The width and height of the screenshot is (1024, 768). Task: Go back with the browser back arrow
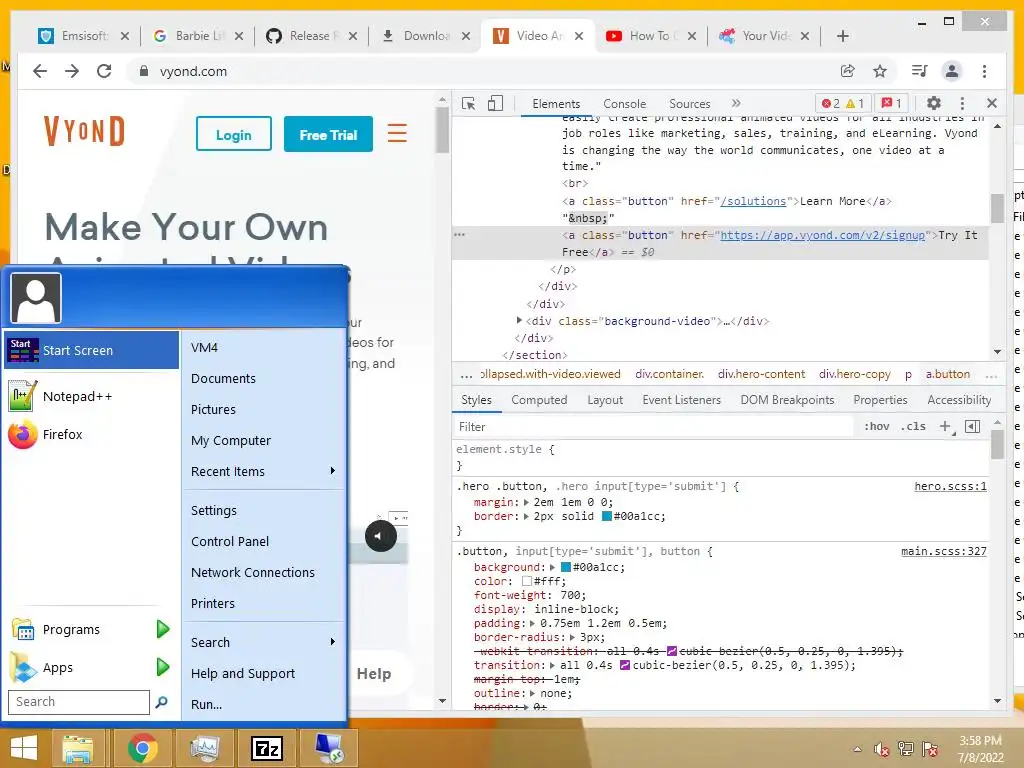[x=40, y=71]
